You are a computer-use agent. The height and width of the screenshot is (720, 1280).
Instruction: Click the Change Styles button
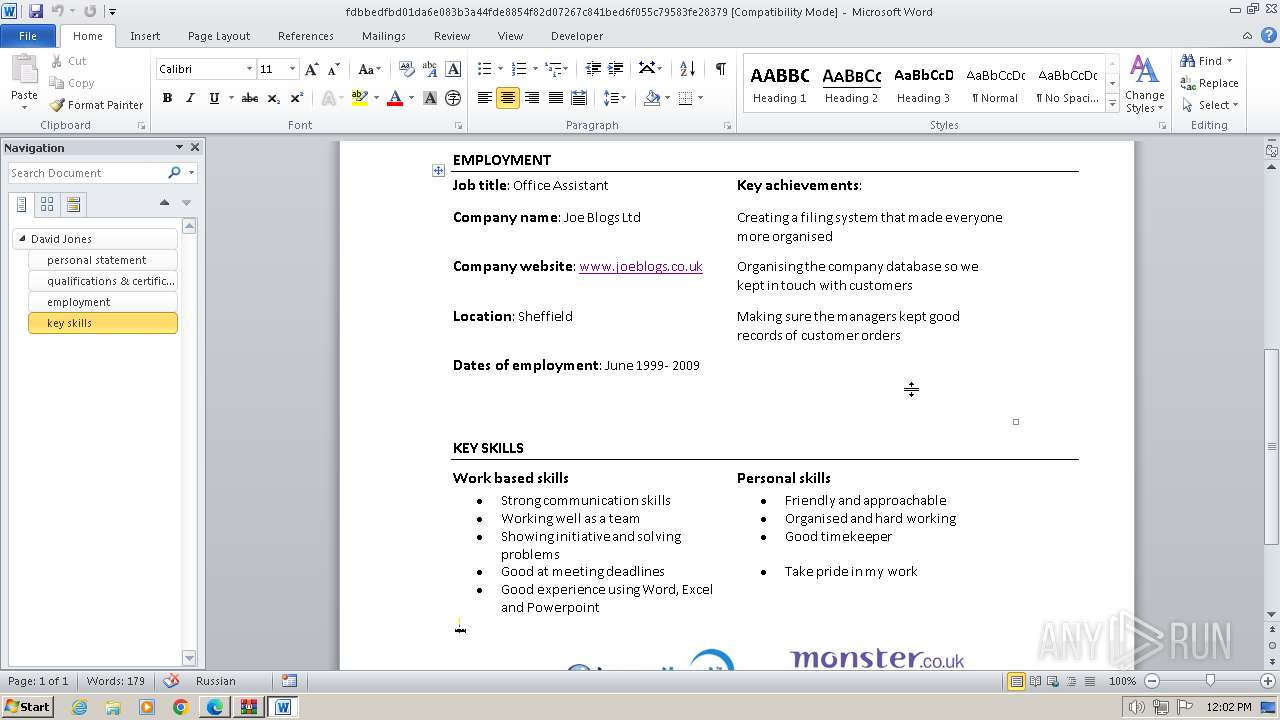tap(1144, 84)
